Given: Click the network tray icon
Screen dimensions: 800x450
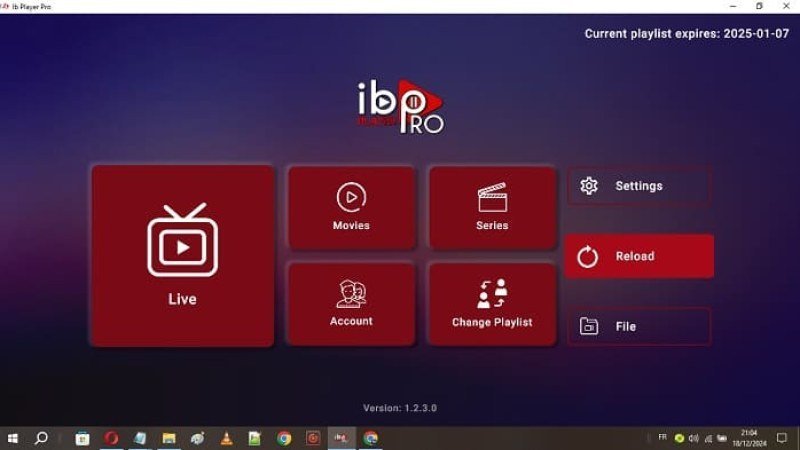Looking at the screenshot, I should click(708, 438).
